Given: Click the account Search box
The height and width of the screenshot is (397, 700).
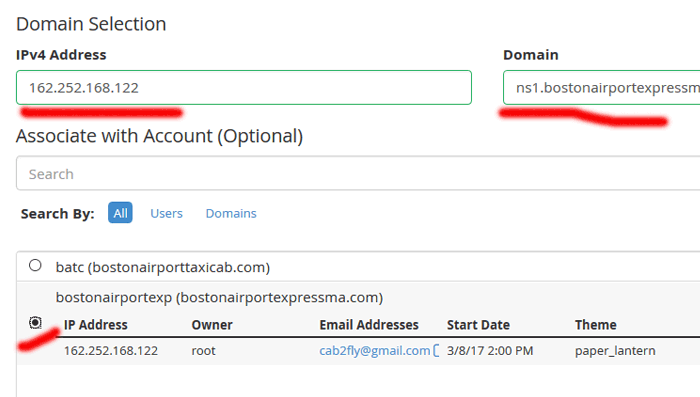Looking at the screenshot, I should 358,173.
